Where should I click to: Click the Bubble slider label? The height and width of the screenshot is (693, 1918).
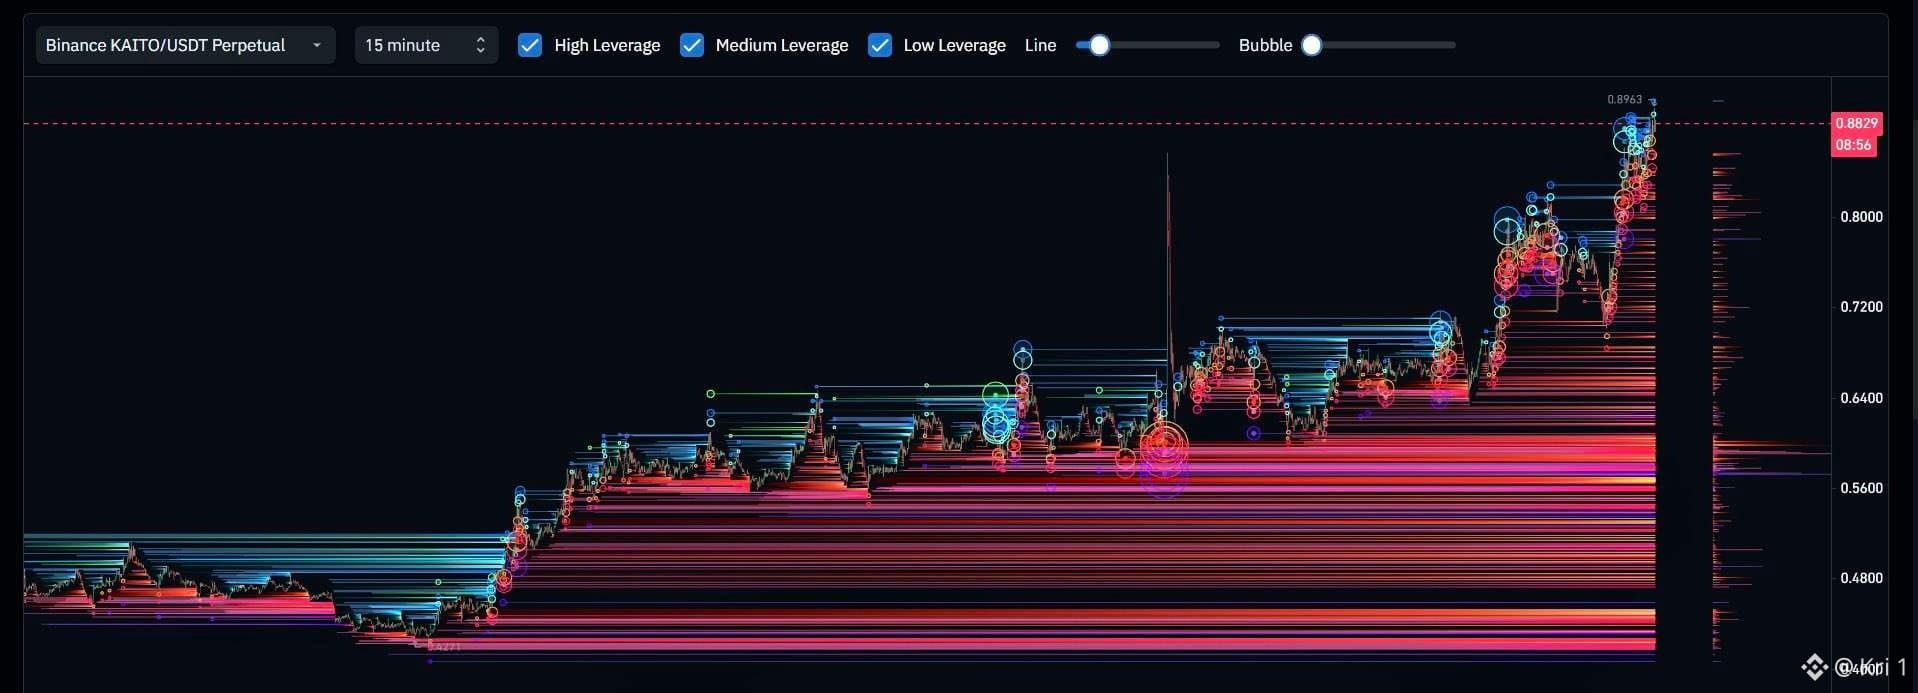point(1265,45)
